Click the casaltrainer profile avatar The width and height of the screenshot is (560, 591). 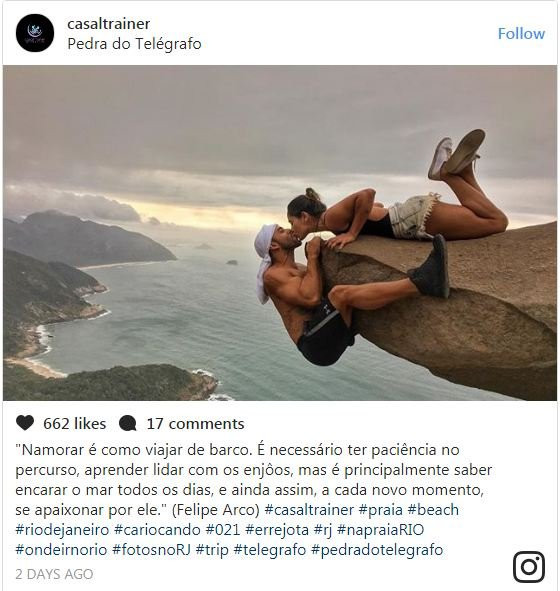pos(35,33)
